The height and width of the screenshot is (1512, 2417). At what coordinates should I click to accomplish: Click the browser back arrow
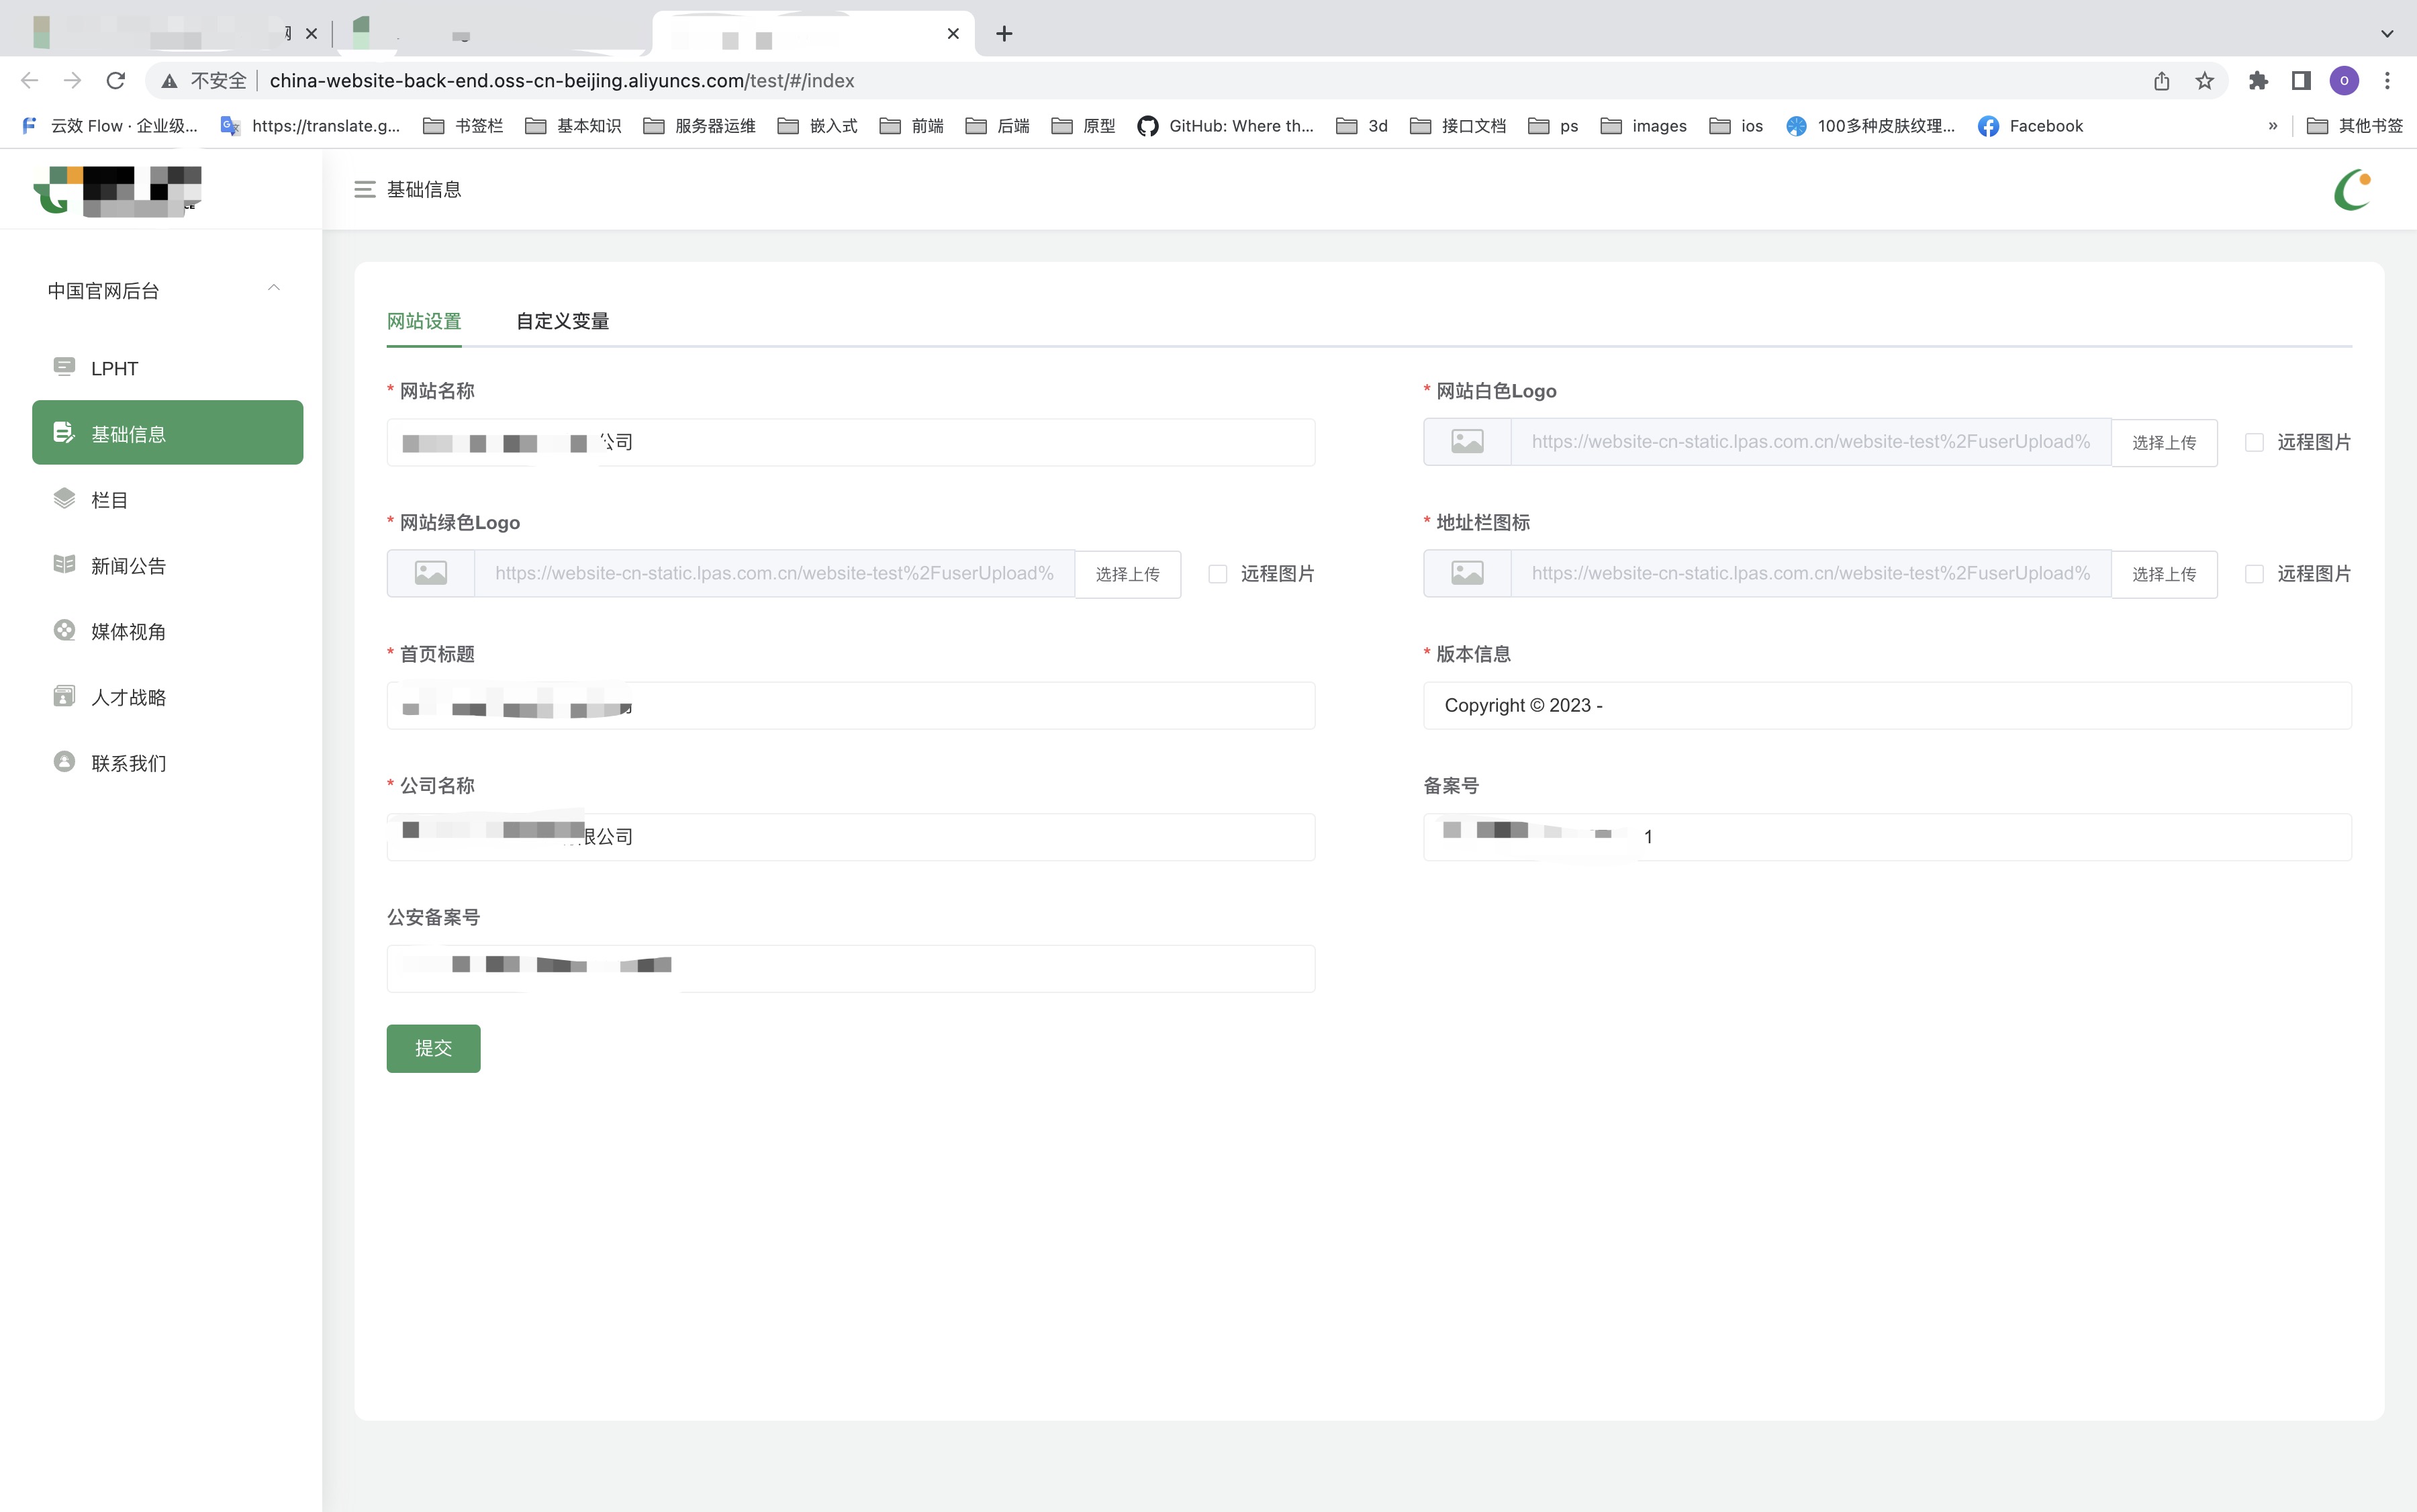[x=29, y=80]
